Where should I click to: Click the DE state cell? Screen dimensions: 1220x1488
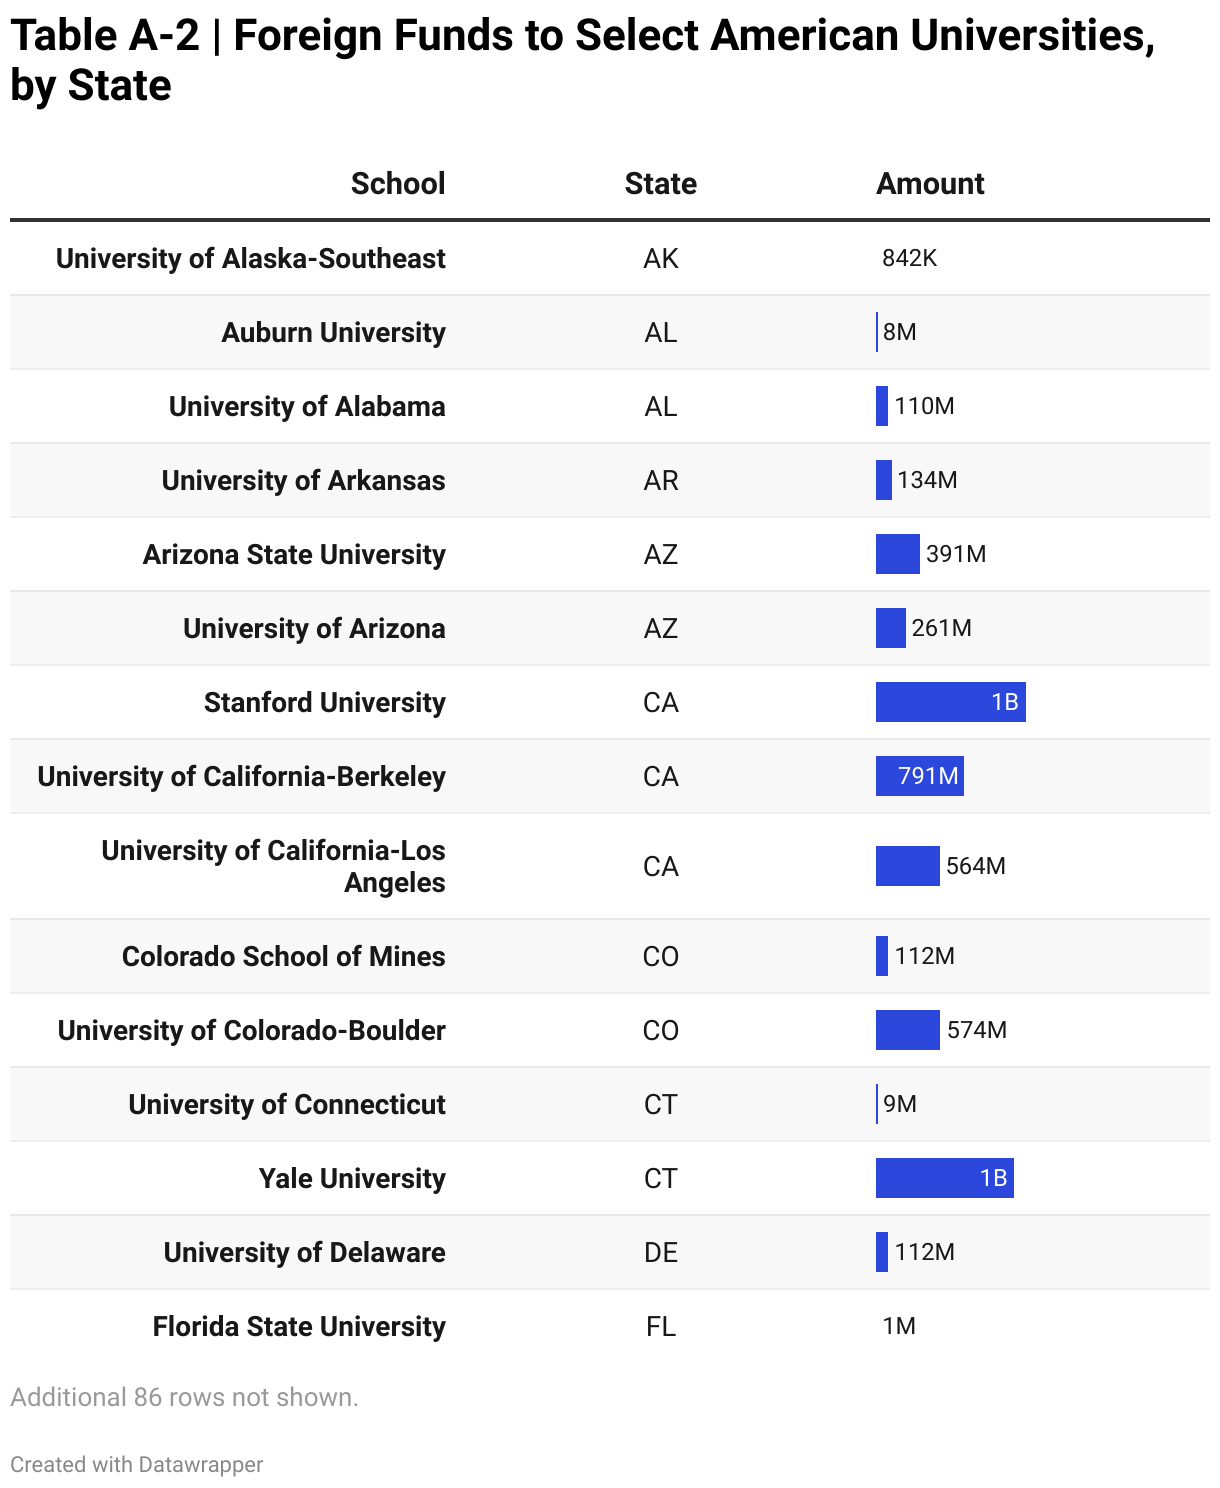click(660, 1253)
